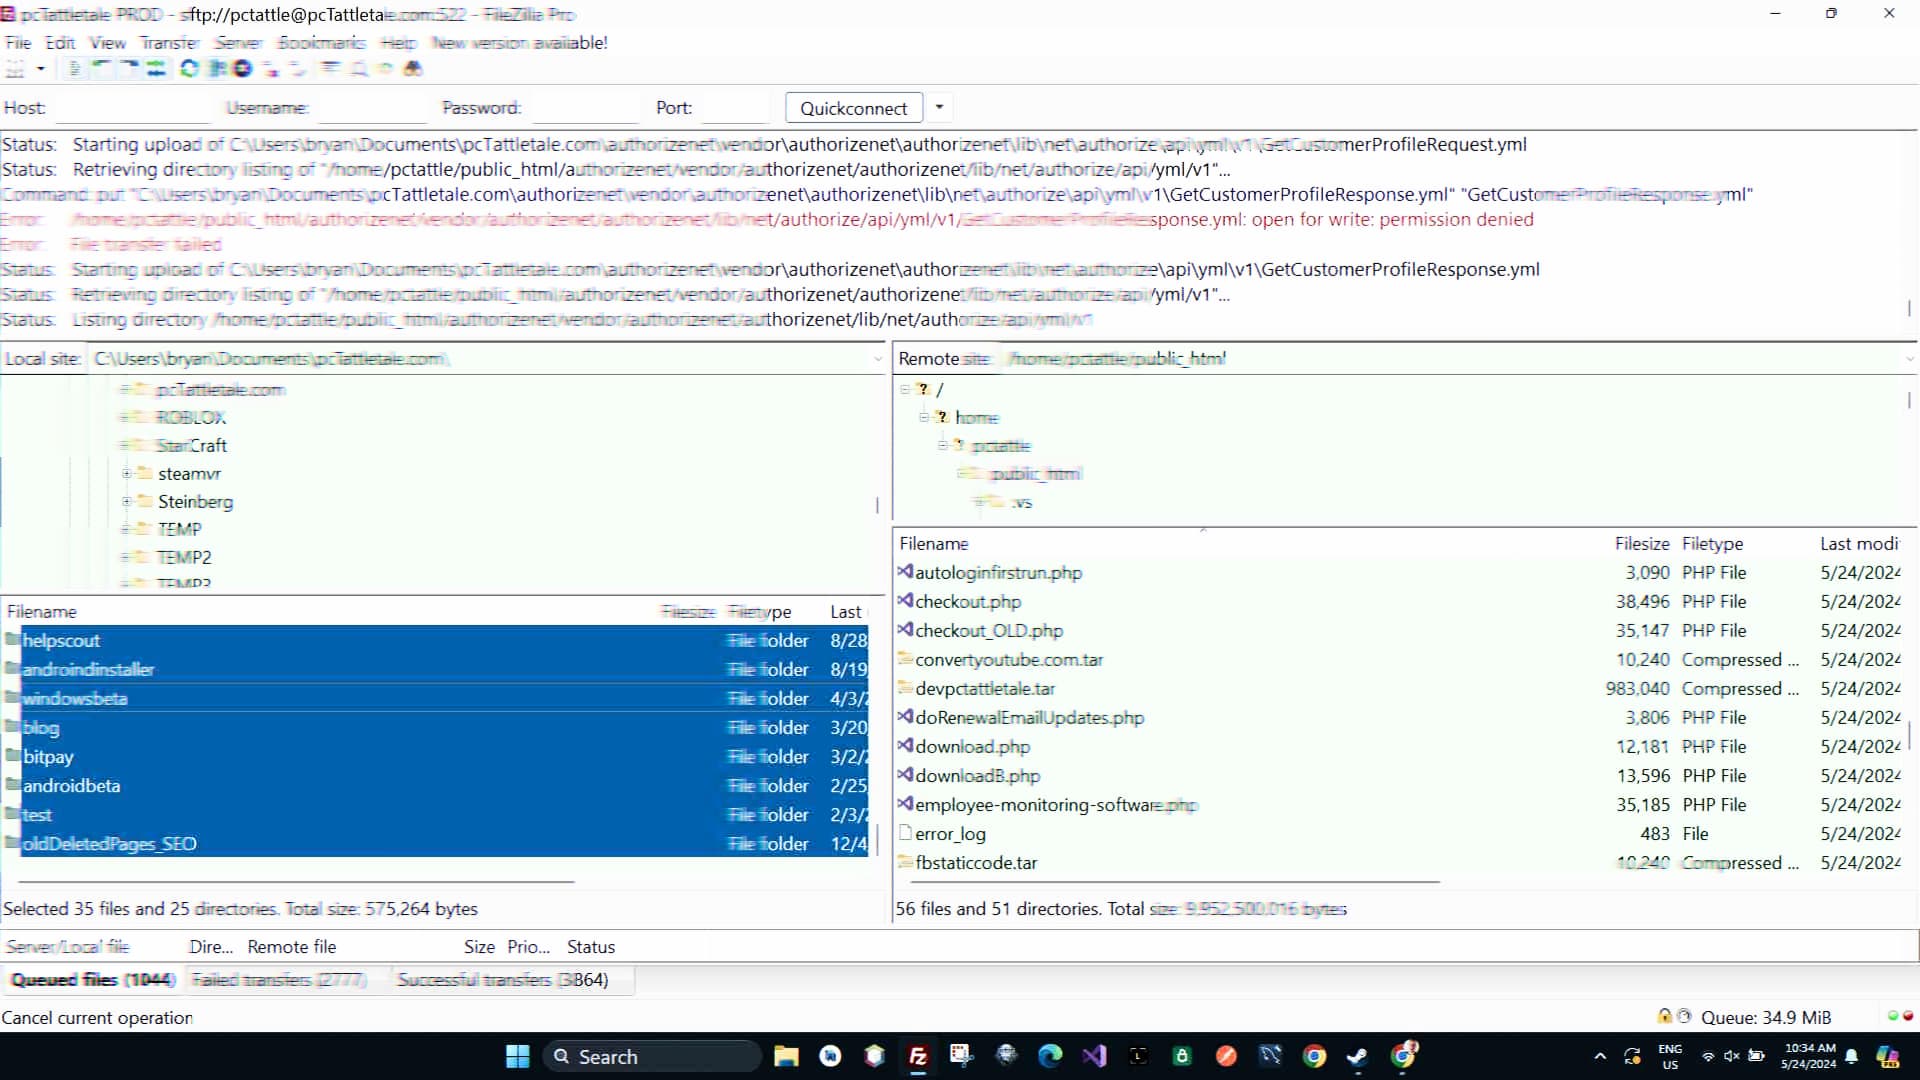
Task: Toggle synchronized browsing
Action: [x=385, y=69]
